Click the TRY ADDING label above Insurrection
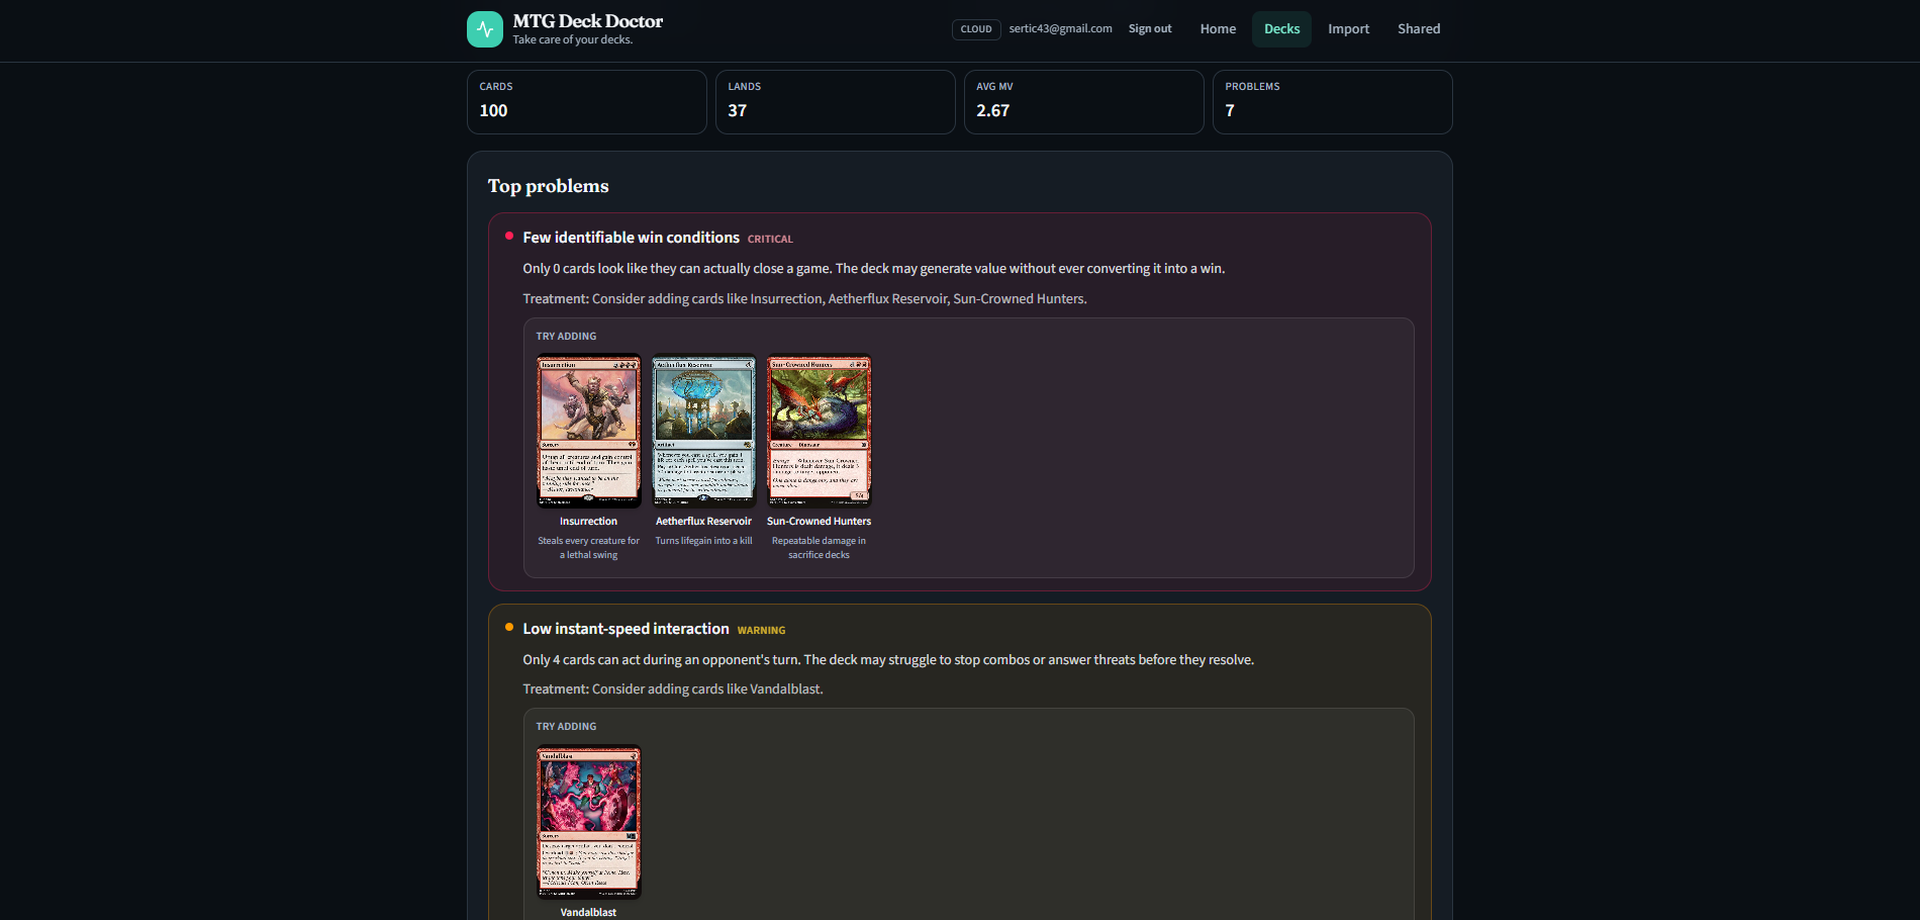The width and height of the screenshot is (1920, 920). point(566,336)
